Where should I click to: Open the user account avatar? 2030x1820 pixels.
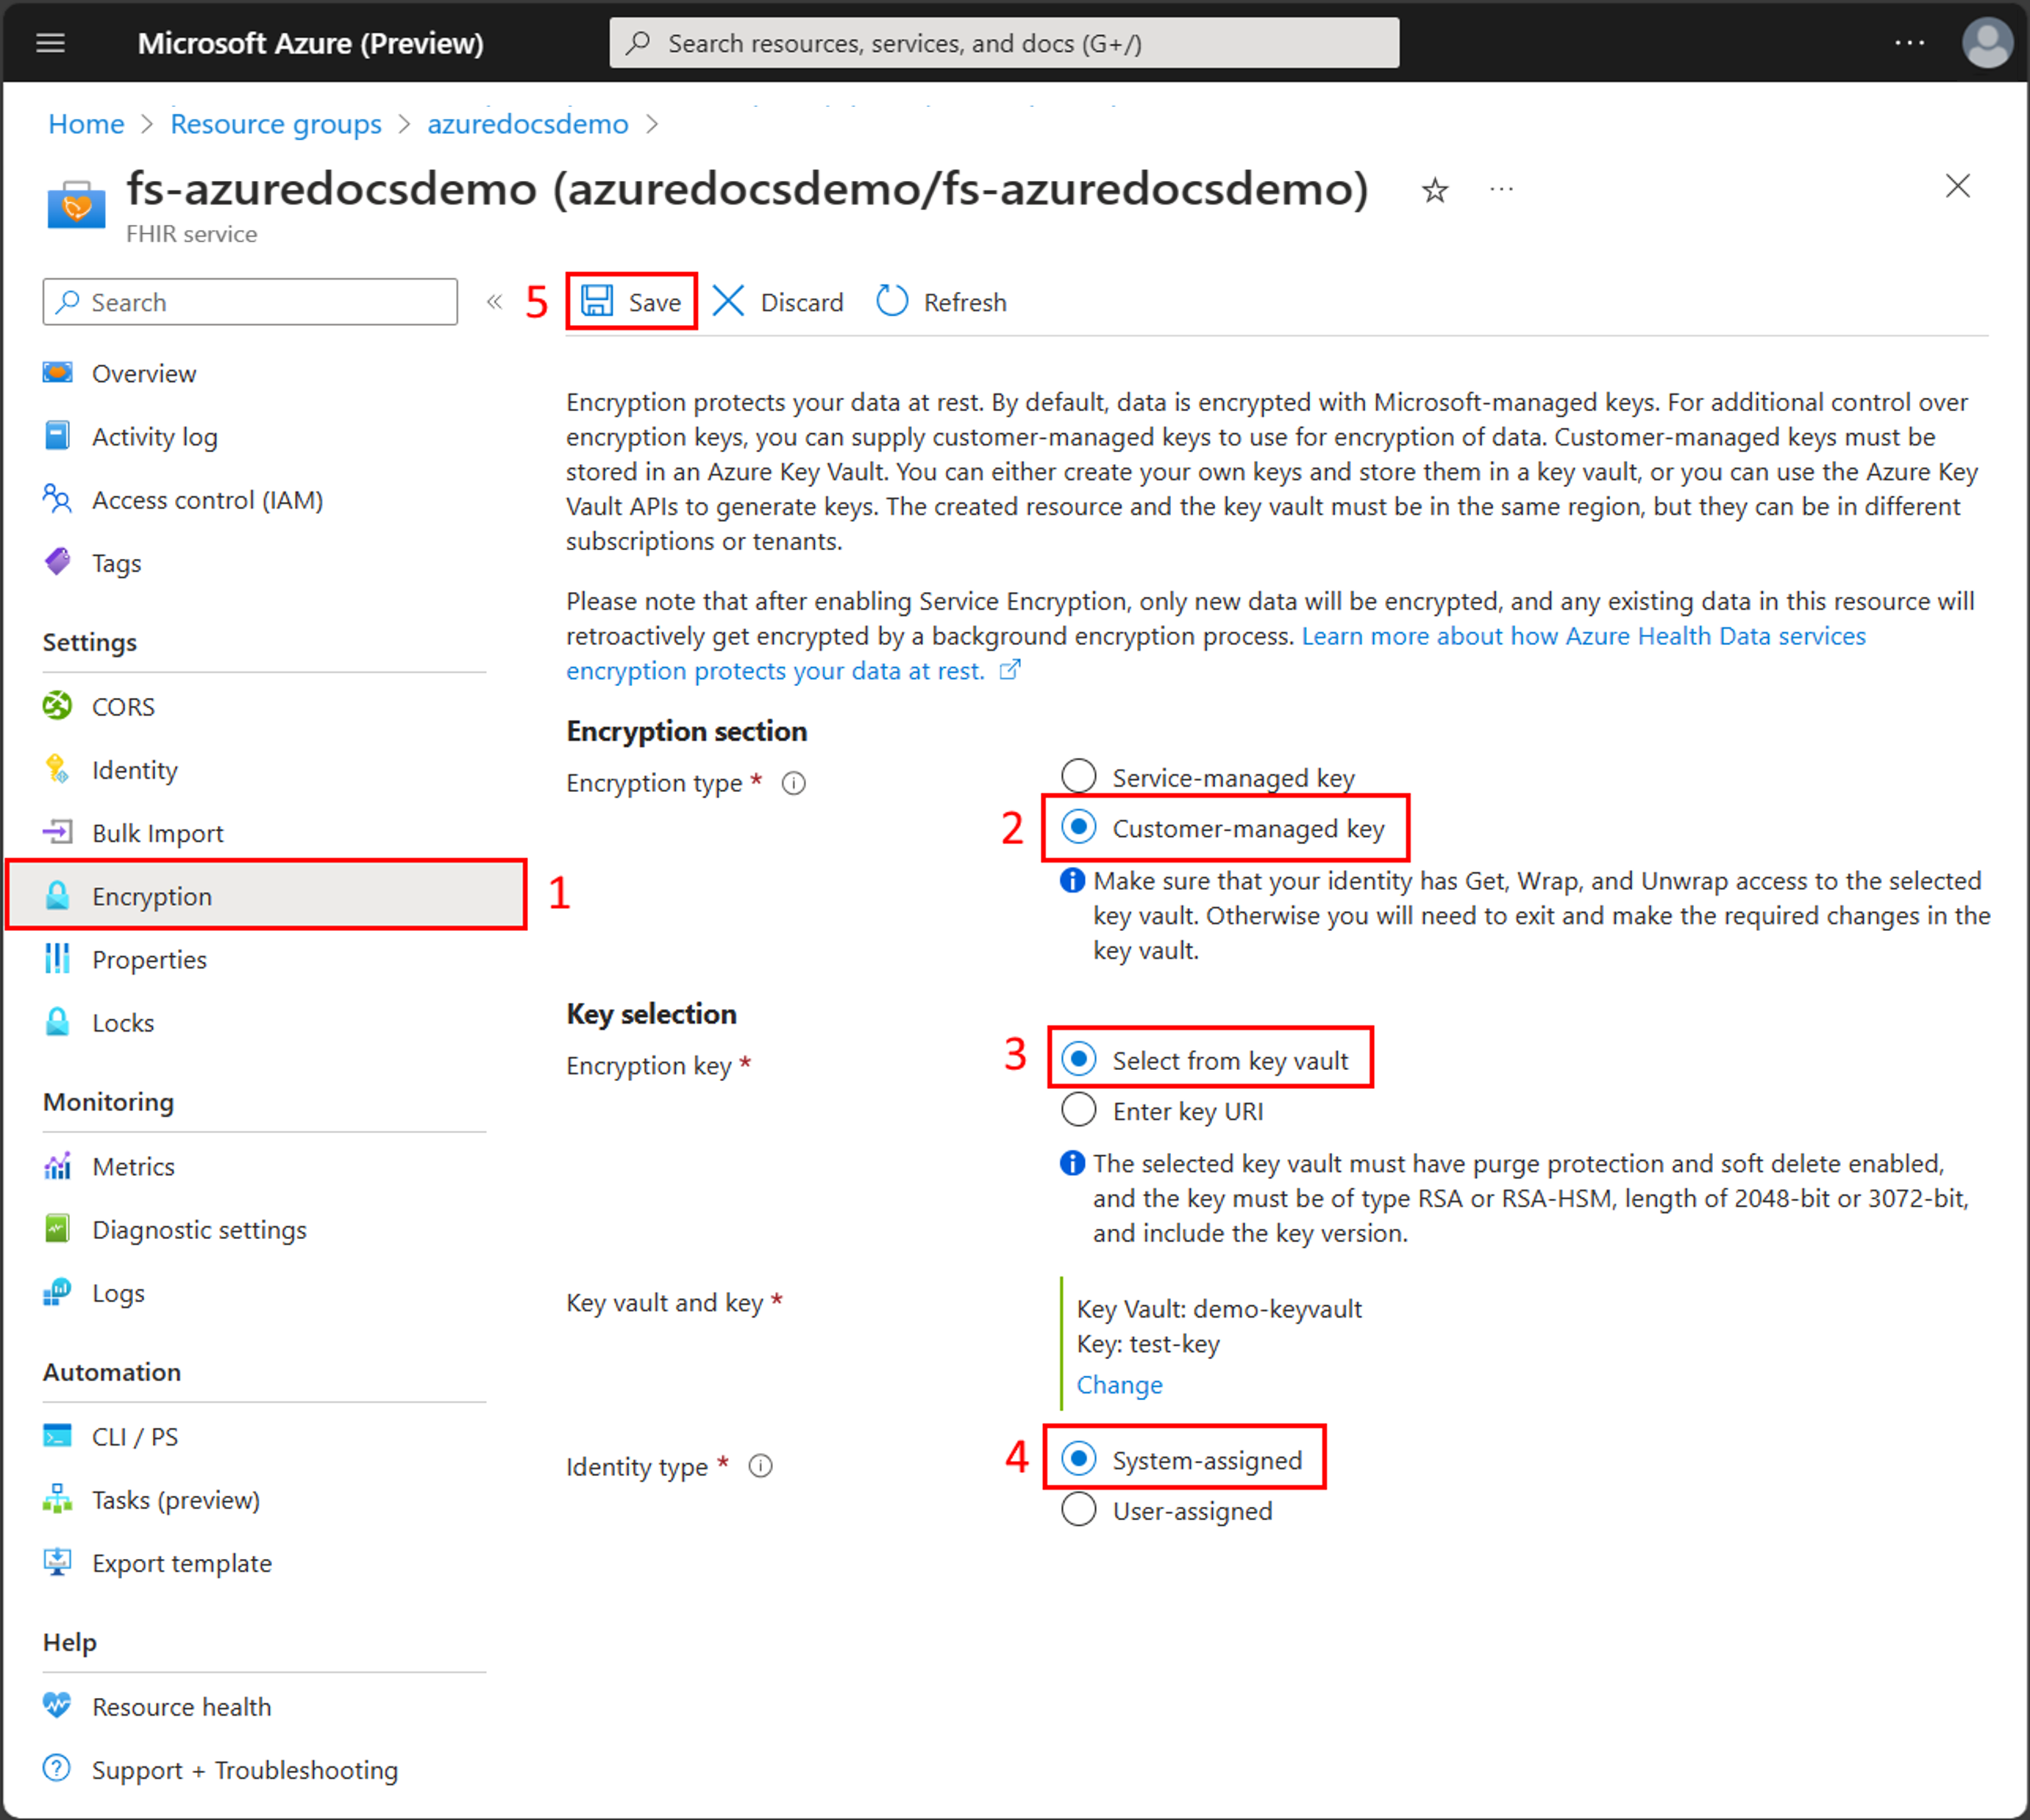pos(1986,43)
